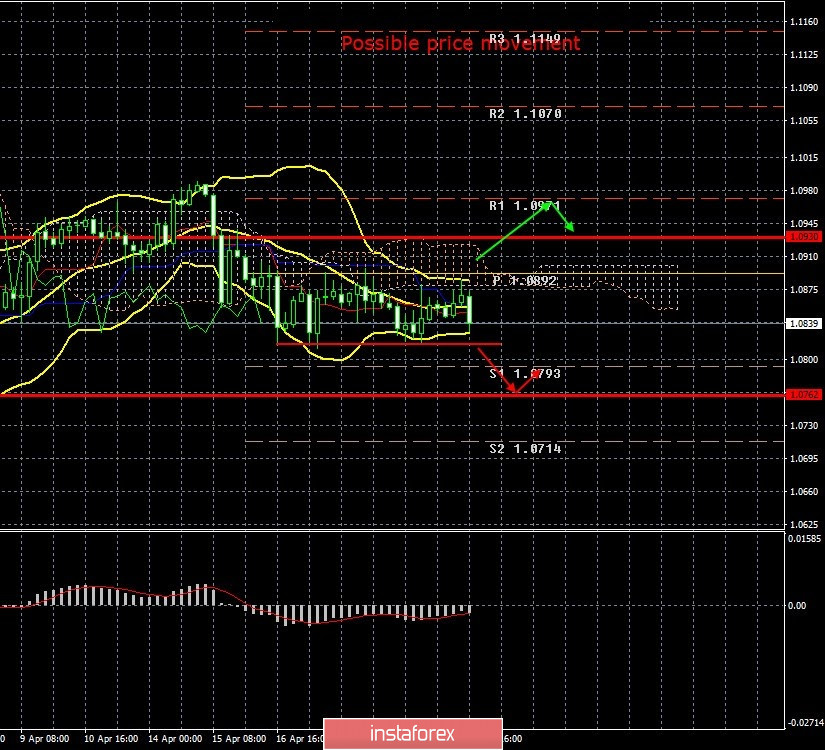Click the 1.1160 price axis value

[804, 22]
